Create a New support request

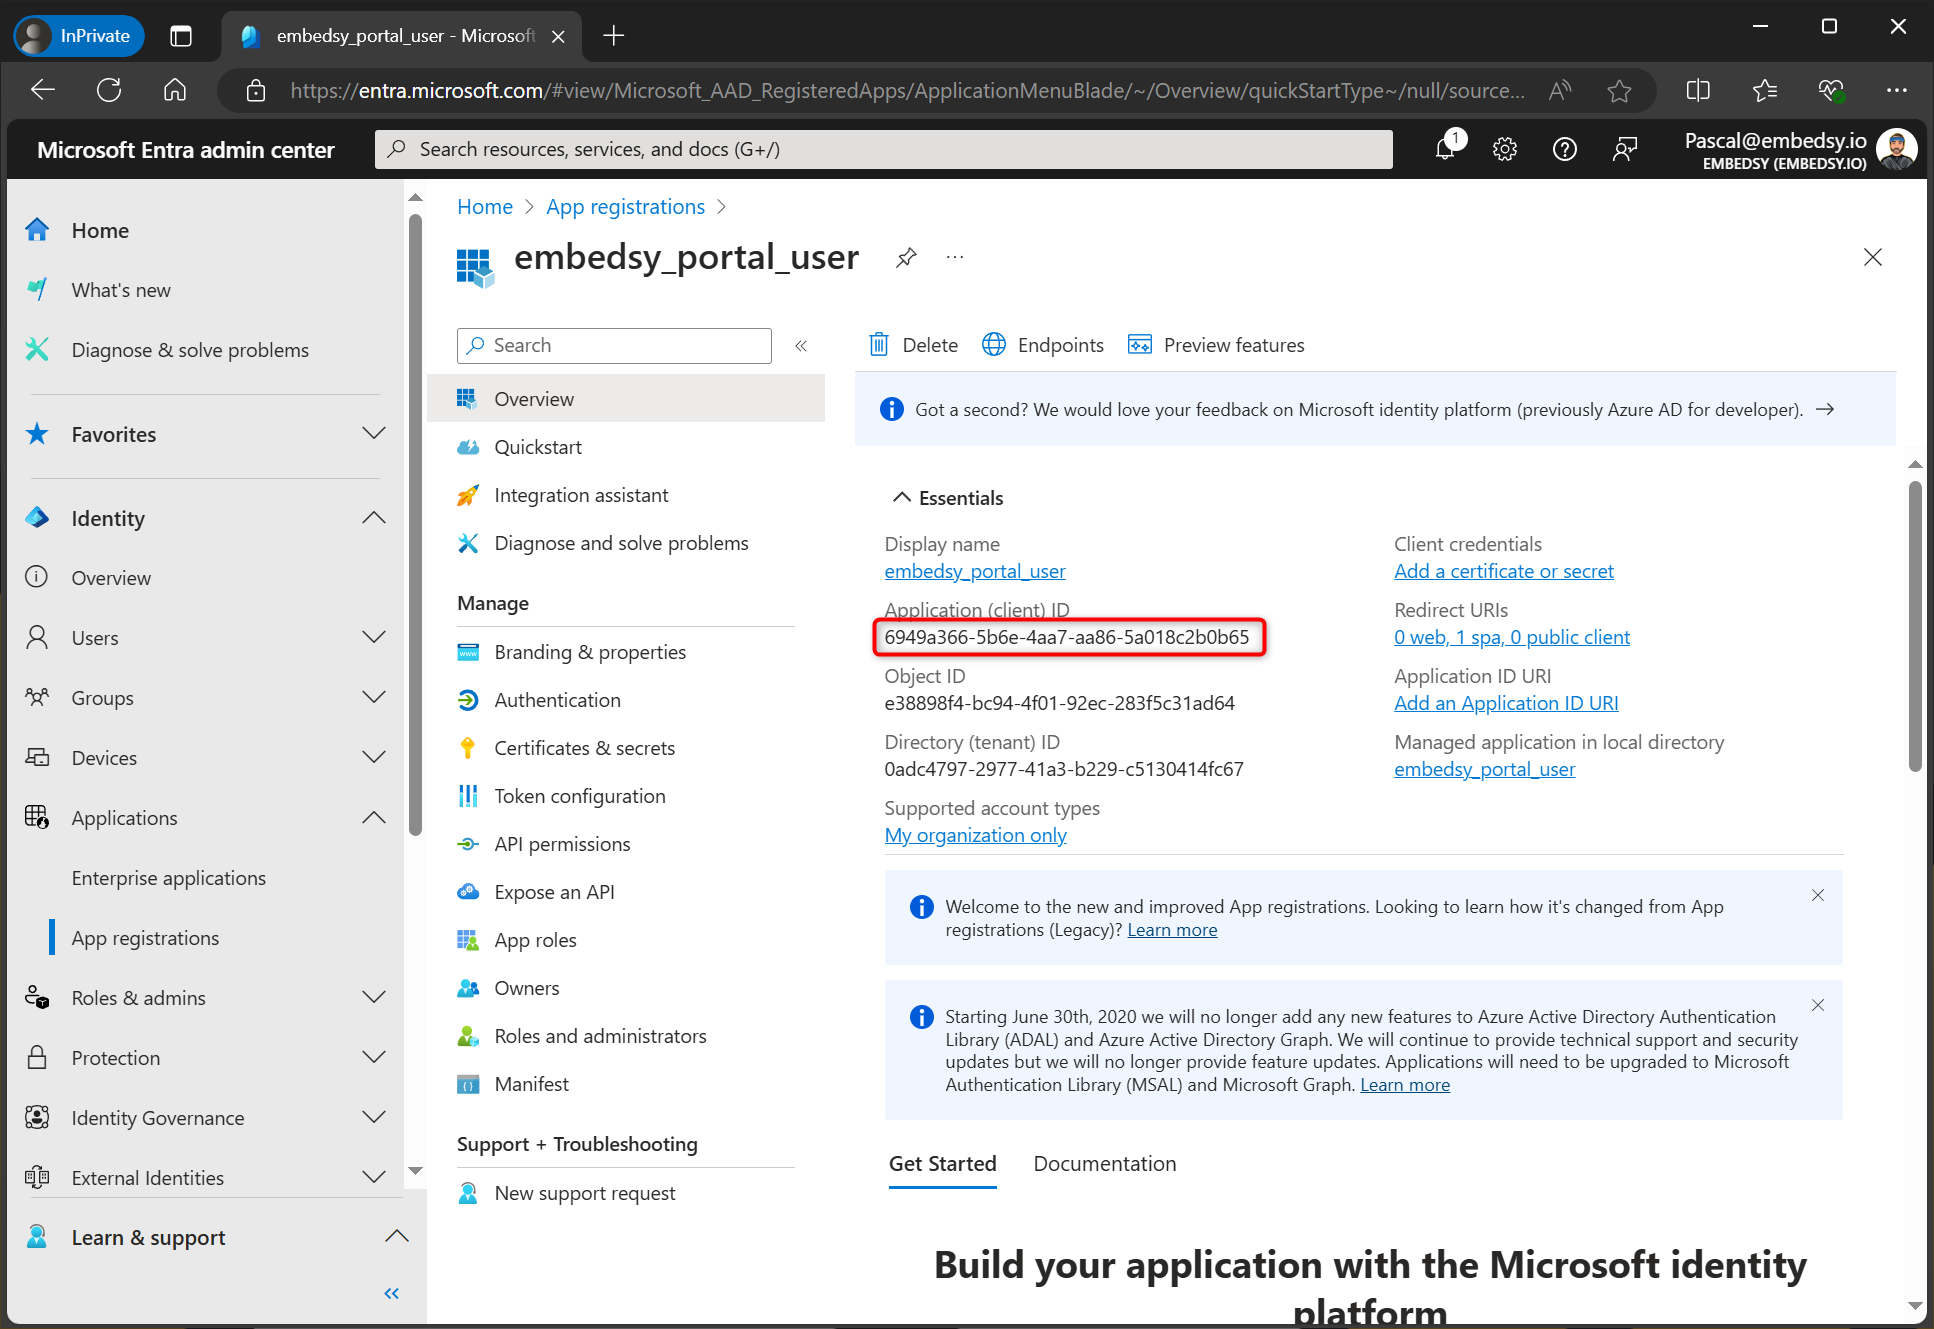pyautogui.click(x=584, y=1192)
